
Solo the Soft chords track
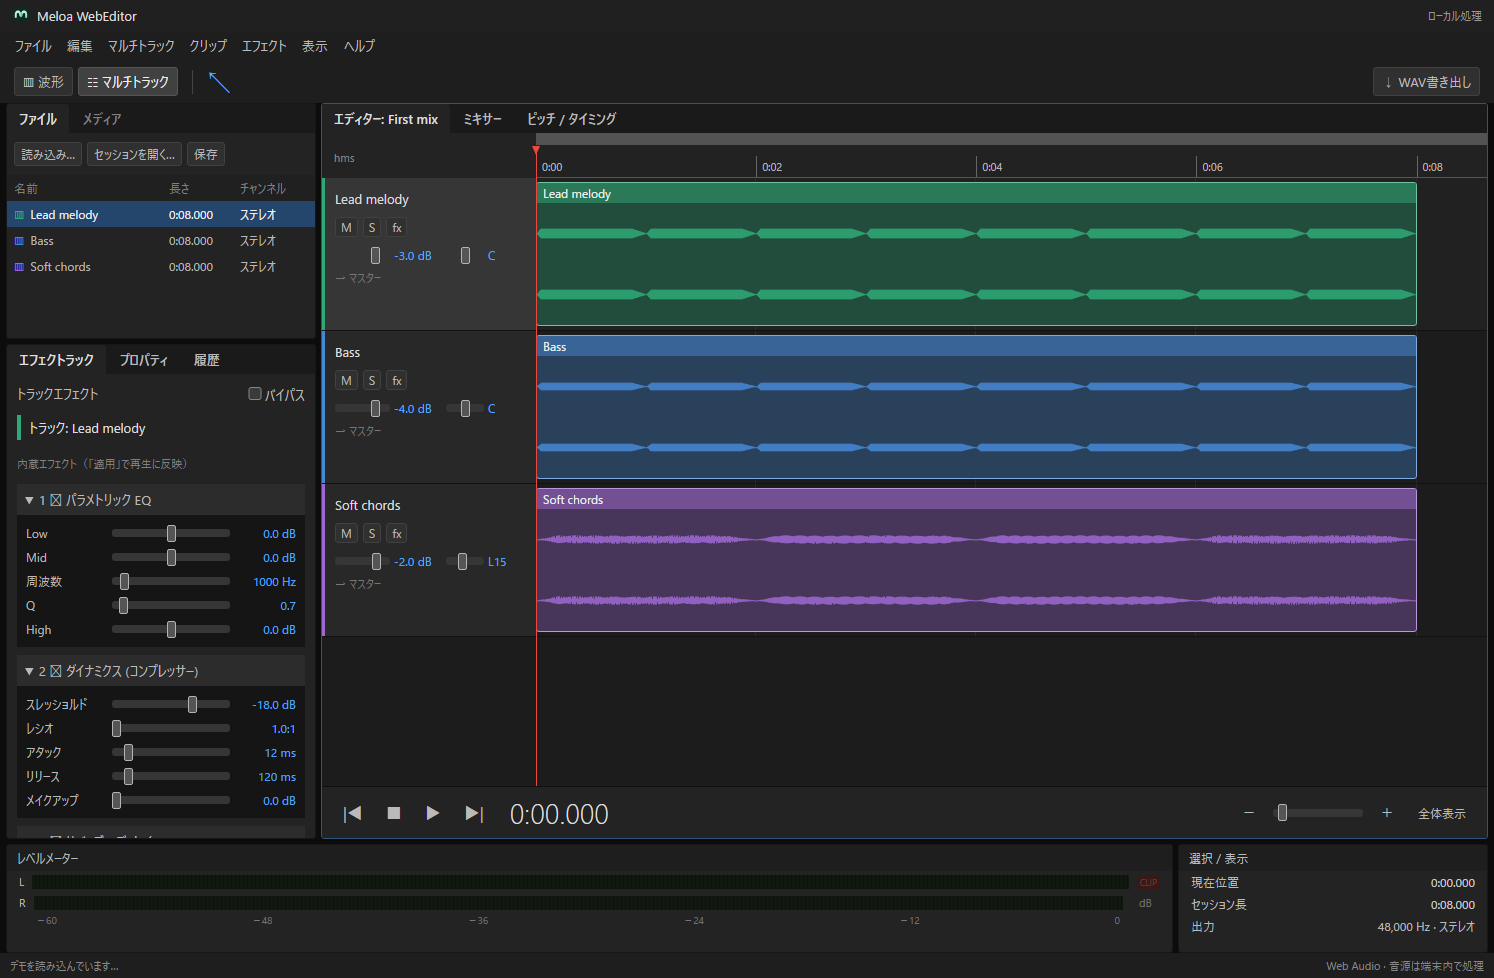[x=372, y=534]
